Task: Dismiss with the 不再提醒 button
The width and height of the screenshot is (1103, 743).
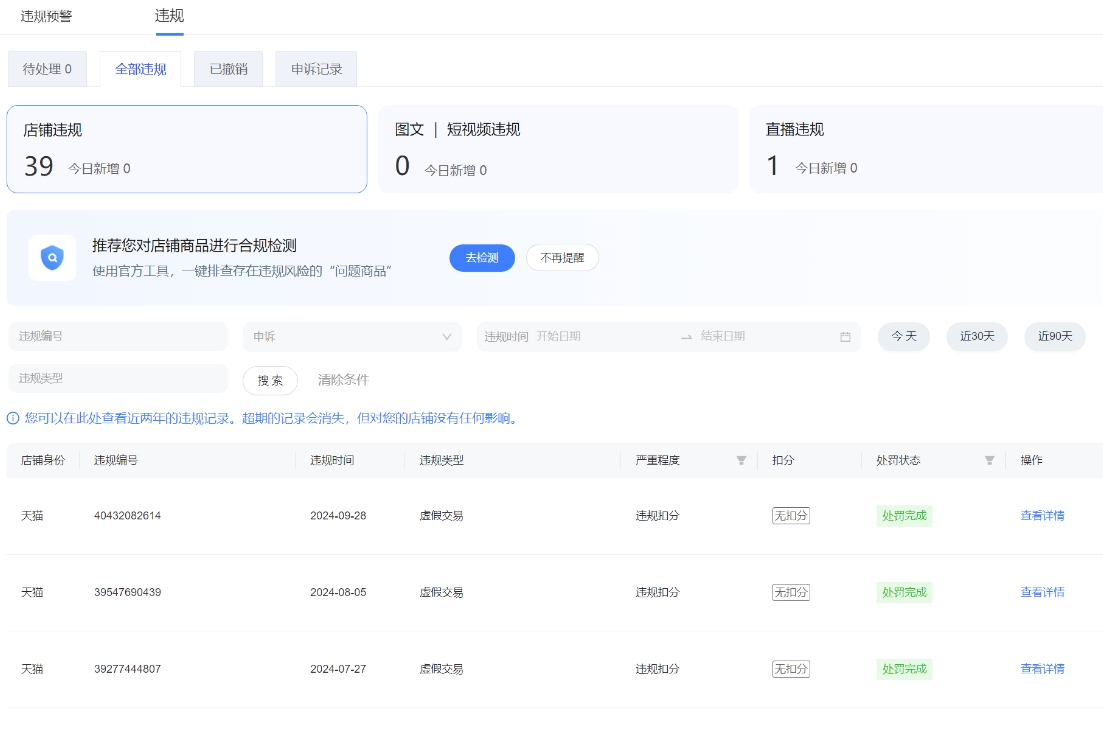Action: click(x=562, y=258)
